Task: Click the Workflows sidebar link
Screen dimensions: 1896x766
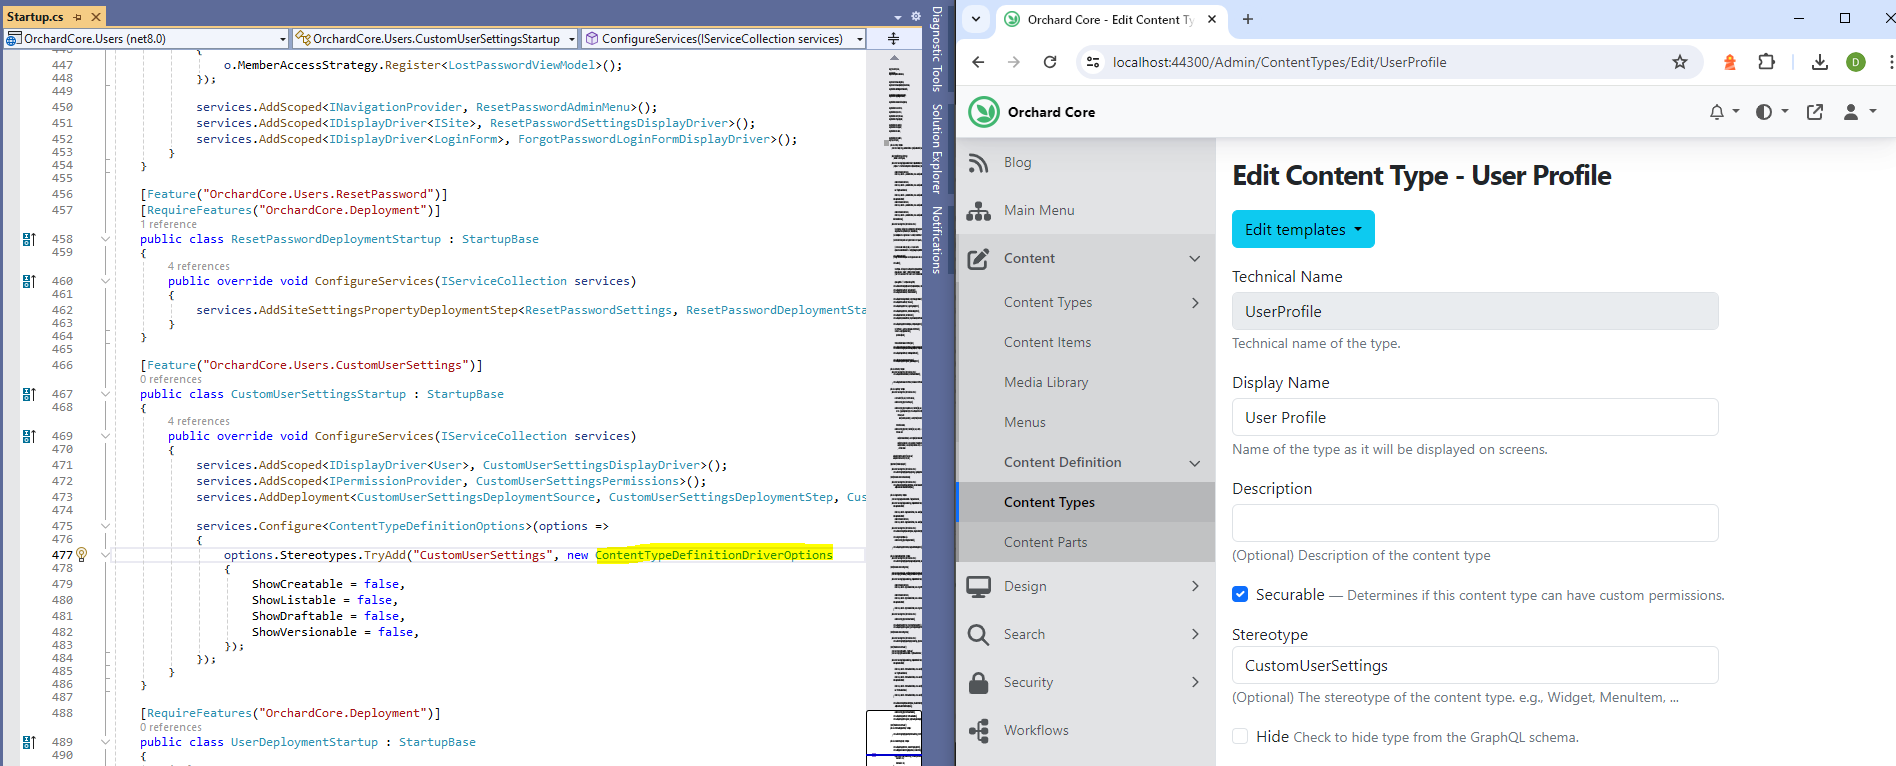Action: point(1036,730)
